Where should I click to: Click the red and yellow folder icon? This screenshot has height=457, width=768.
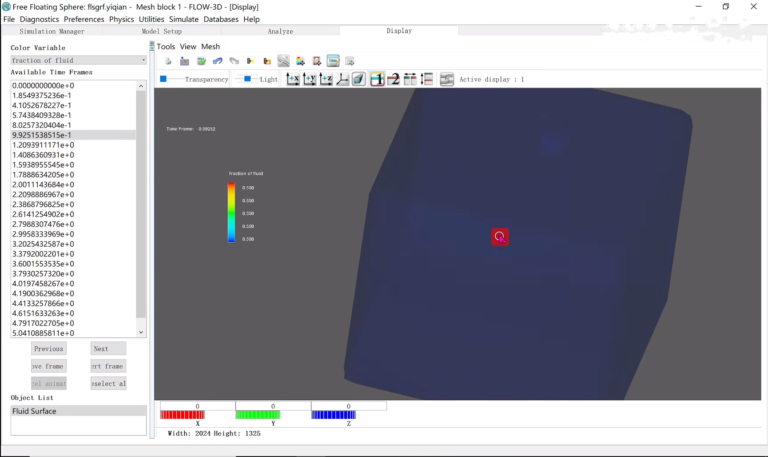(267, 61)
